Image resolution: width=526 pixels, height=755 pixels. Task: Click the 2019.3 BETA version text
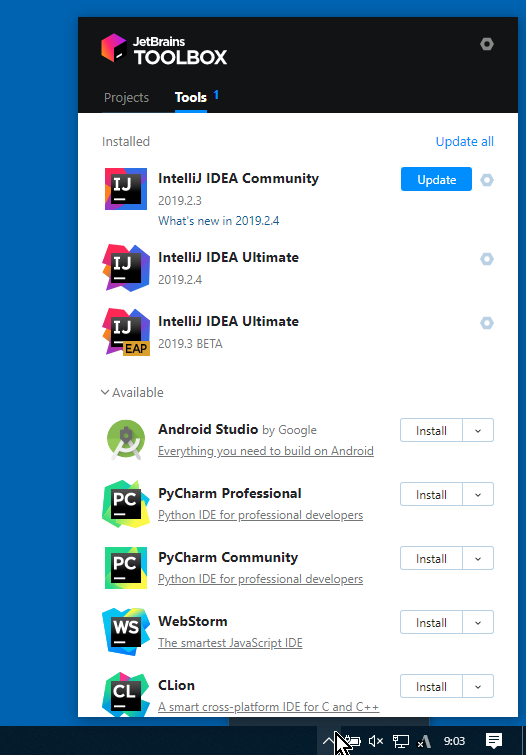[x=190, y=344]
